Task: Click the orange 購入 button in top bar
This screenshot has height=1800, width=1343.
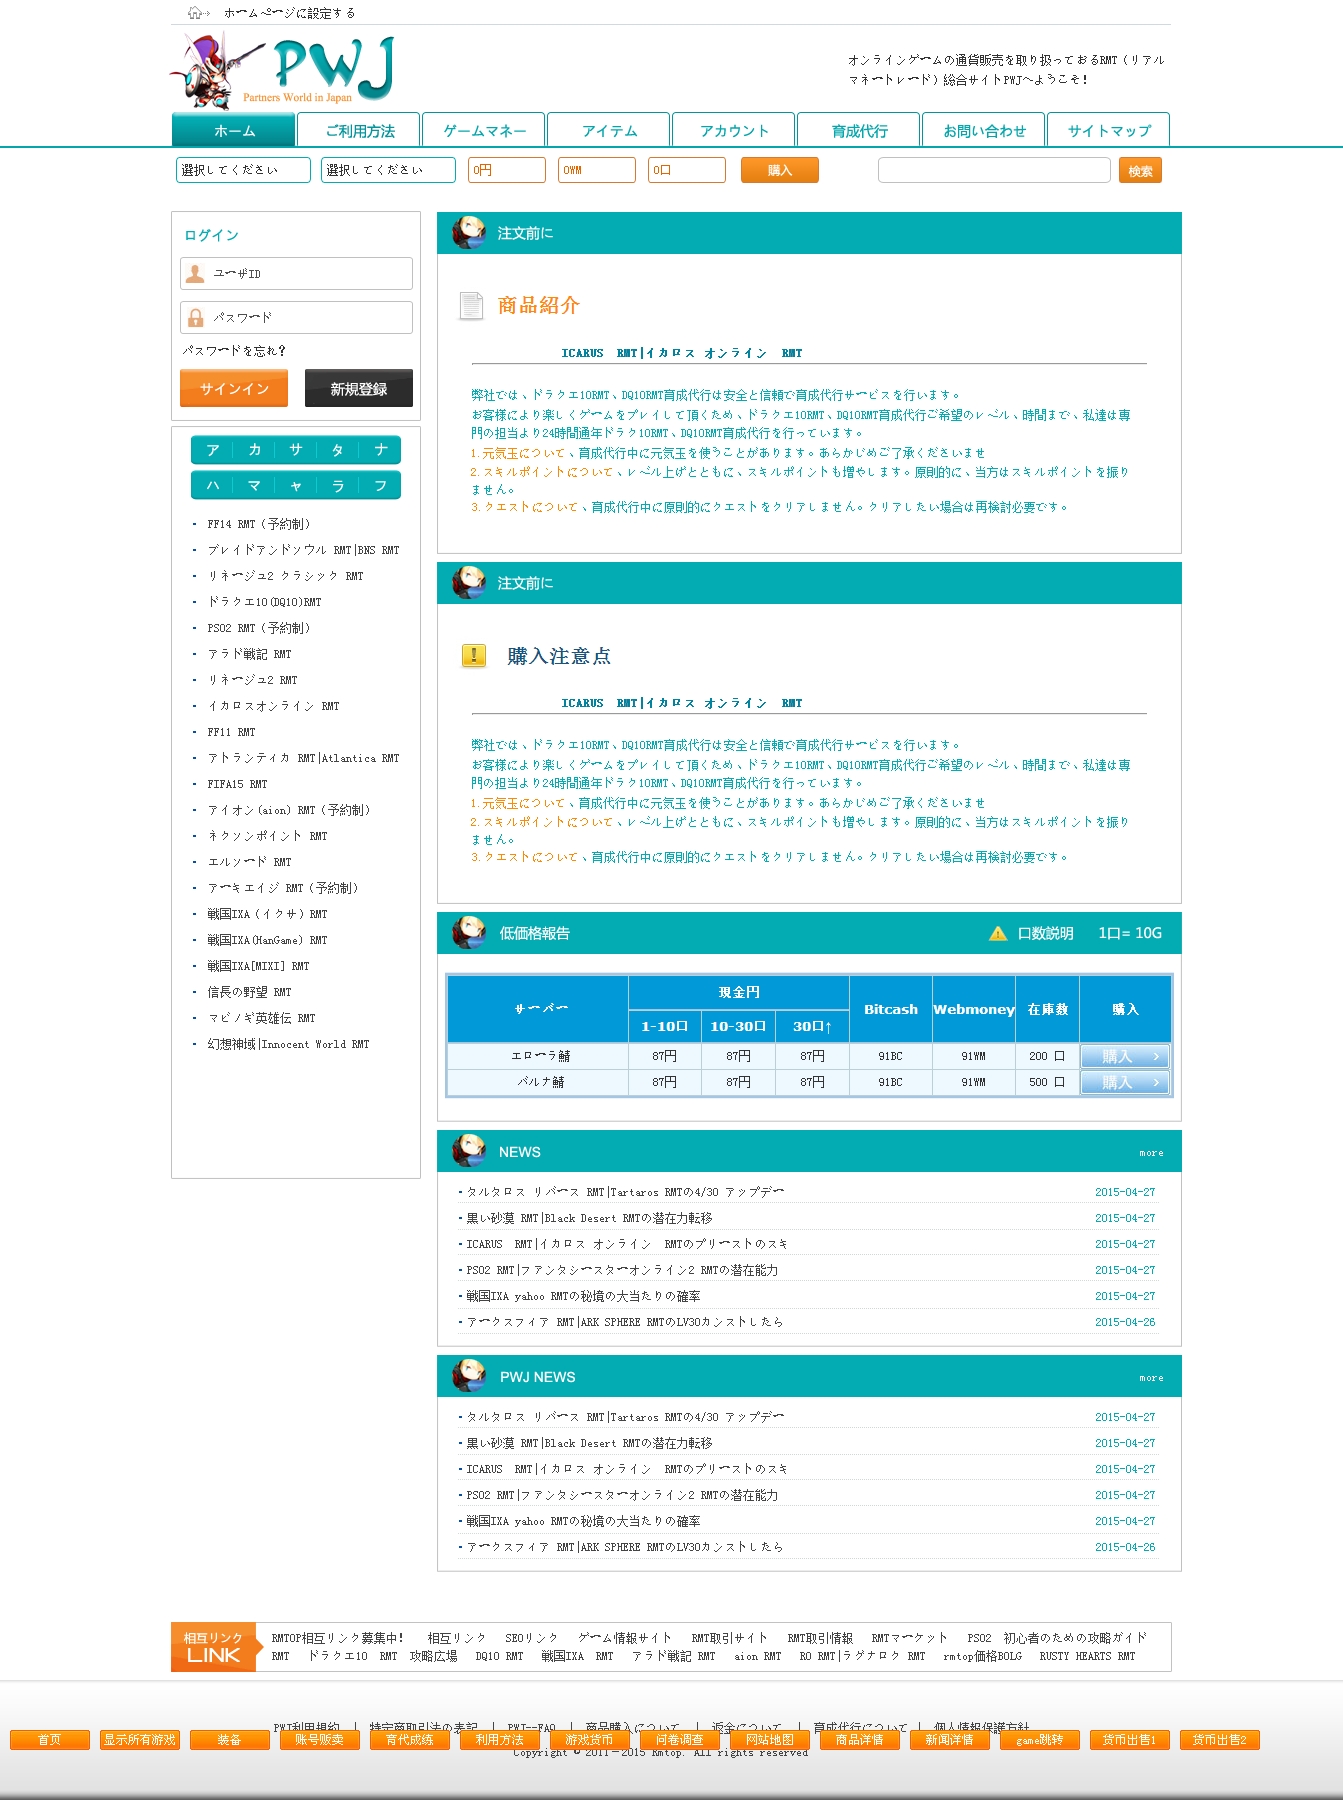Action: coord(780,170)
